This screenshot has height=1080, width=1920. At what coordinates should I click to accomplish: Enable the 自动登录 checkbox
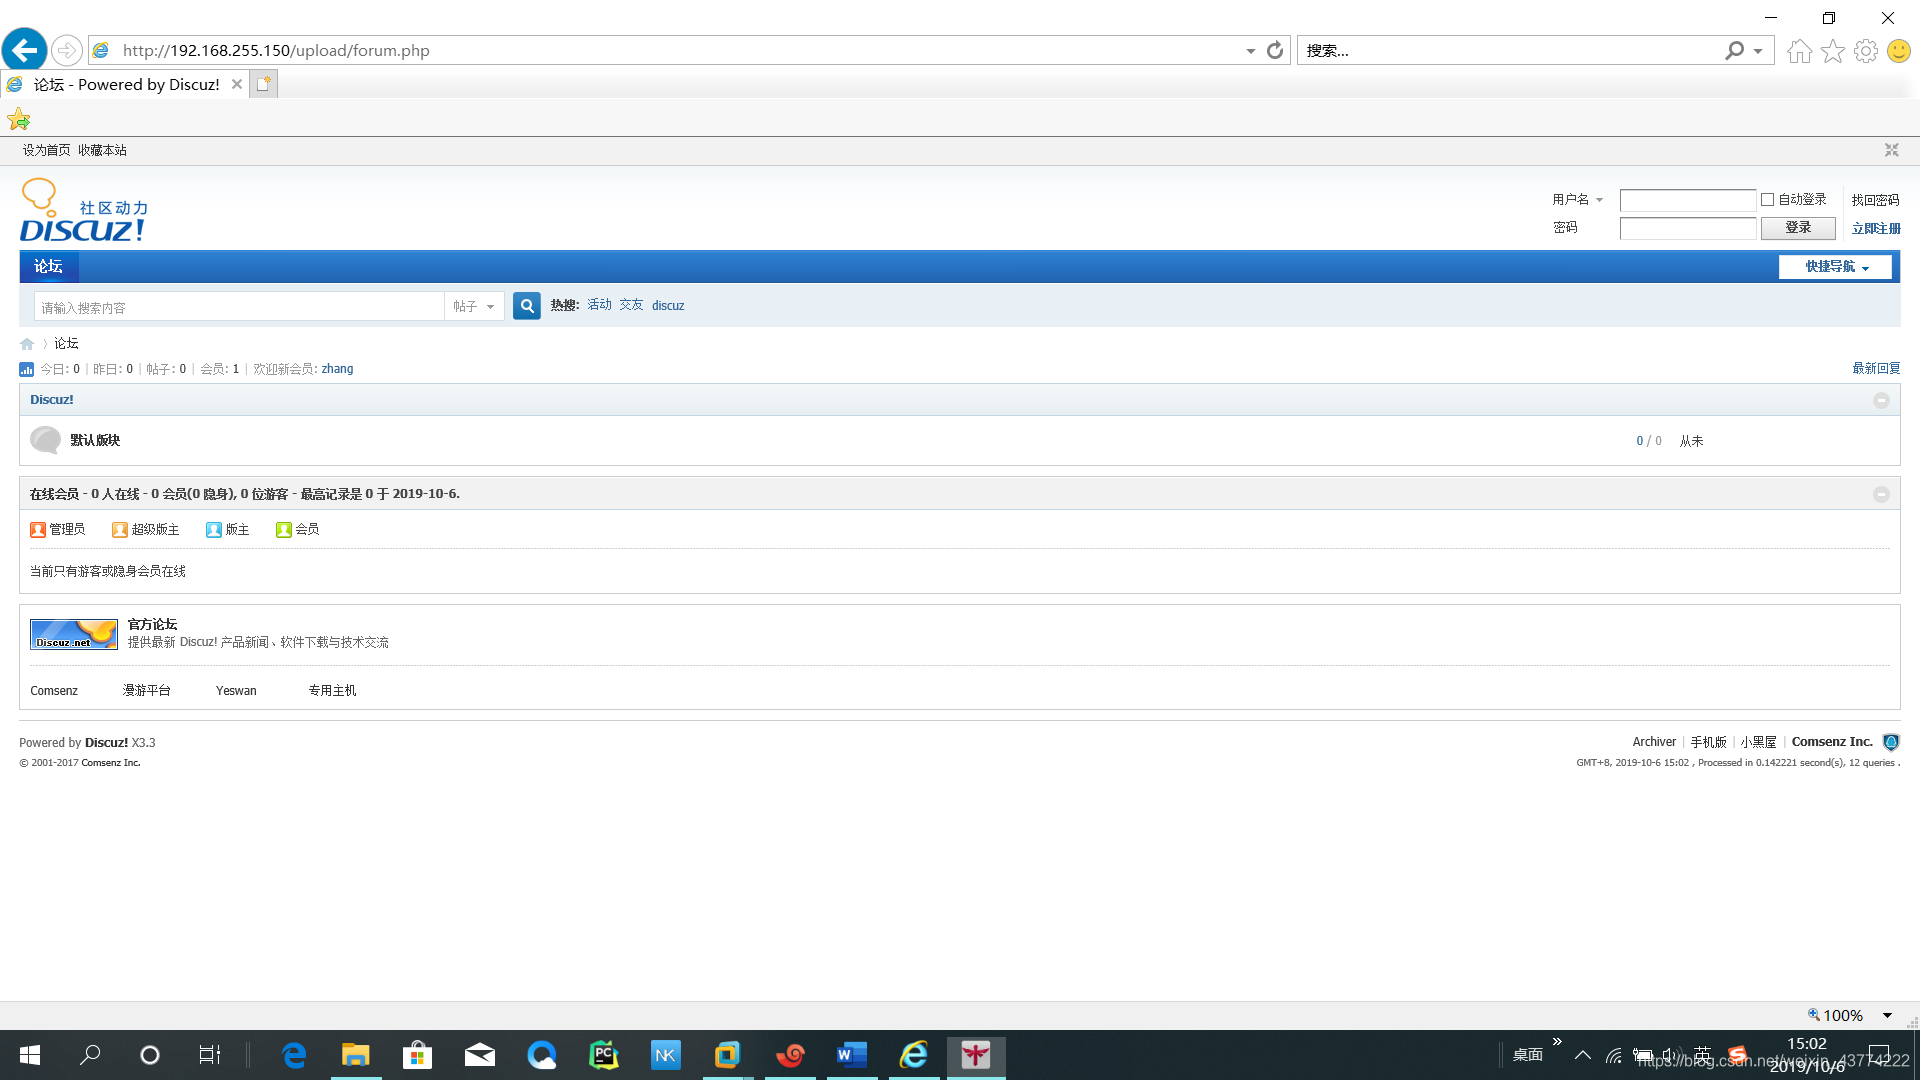pos(1768,200)
